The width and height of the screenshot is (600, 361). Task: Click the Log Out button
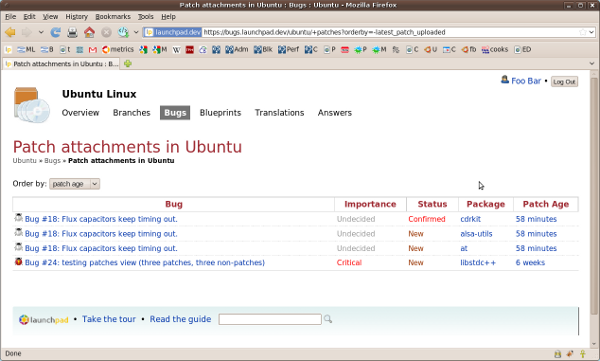click(x=564, y=82)
